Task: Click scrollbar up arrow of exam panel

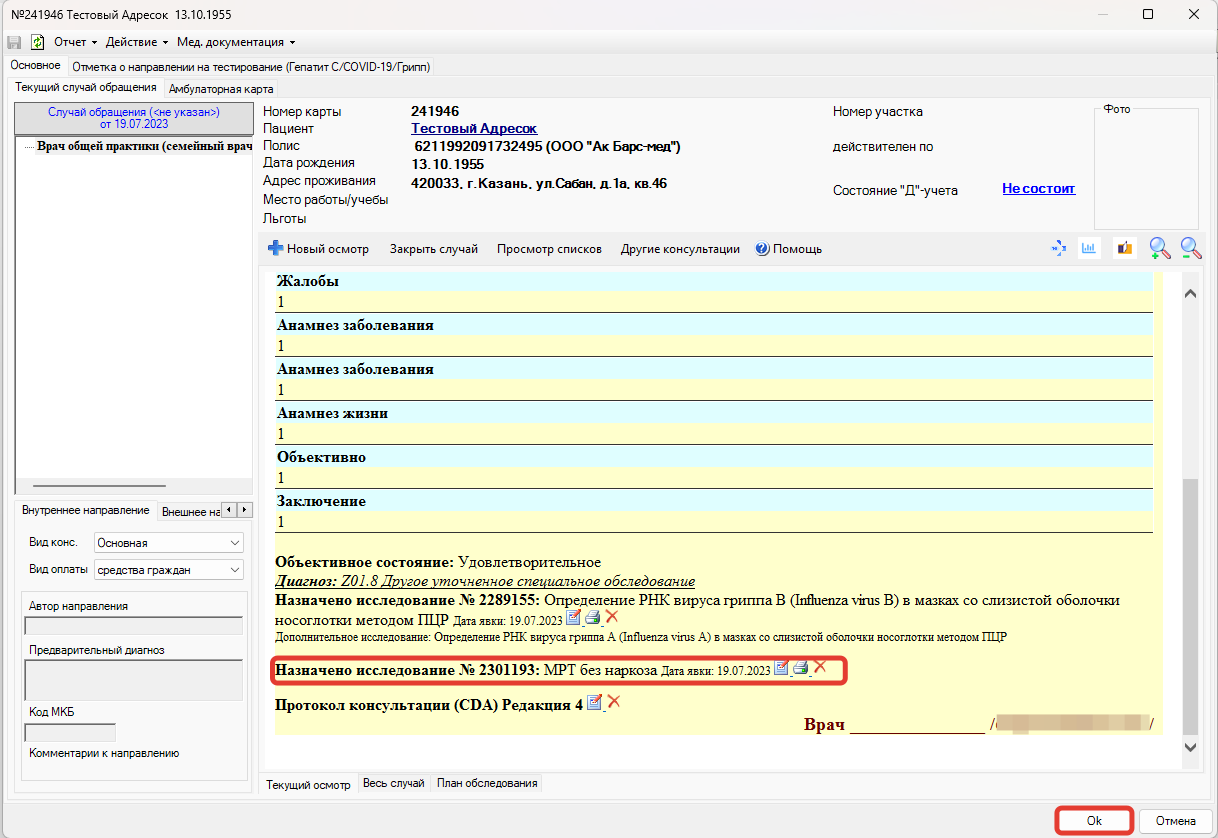Action: tap(1190, 293)
